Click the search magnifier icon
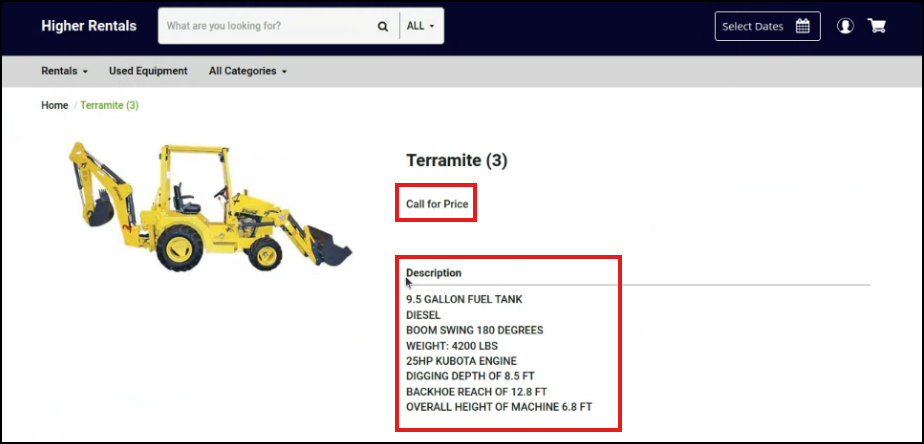The width and height of the screenshot is (924, 444). click(x=383, y=27)
